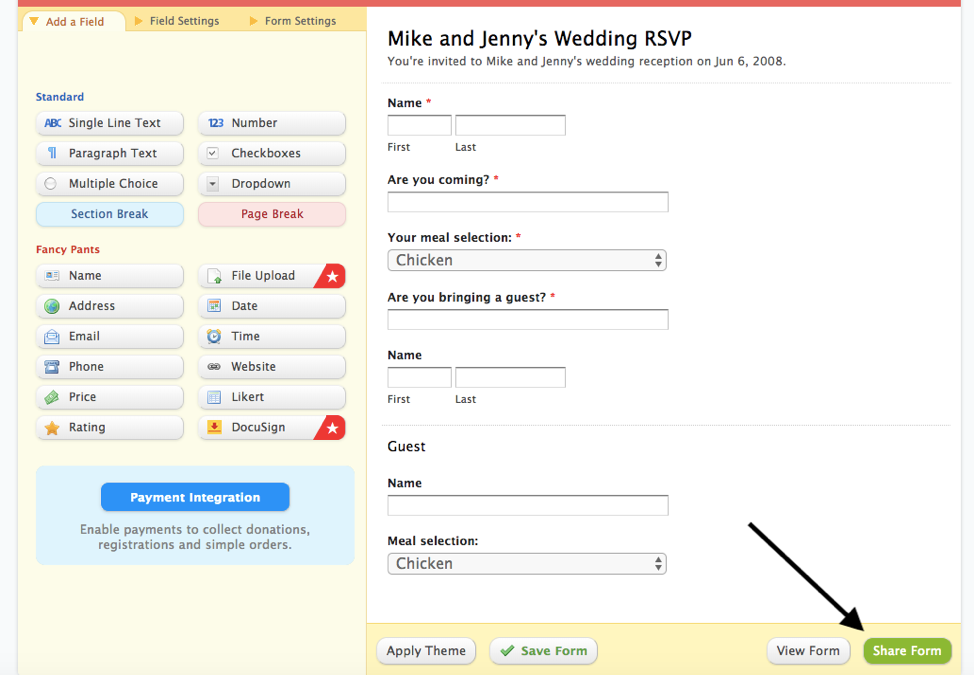Click View Form button

click(808, 651)
